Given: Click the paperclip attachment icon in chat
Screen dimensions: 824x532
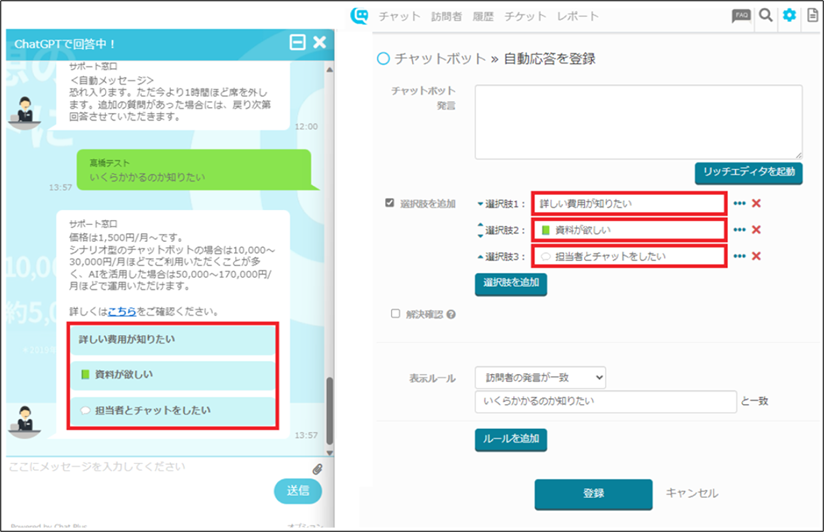Looking at the screenshot, I should (x=317, y=467).
